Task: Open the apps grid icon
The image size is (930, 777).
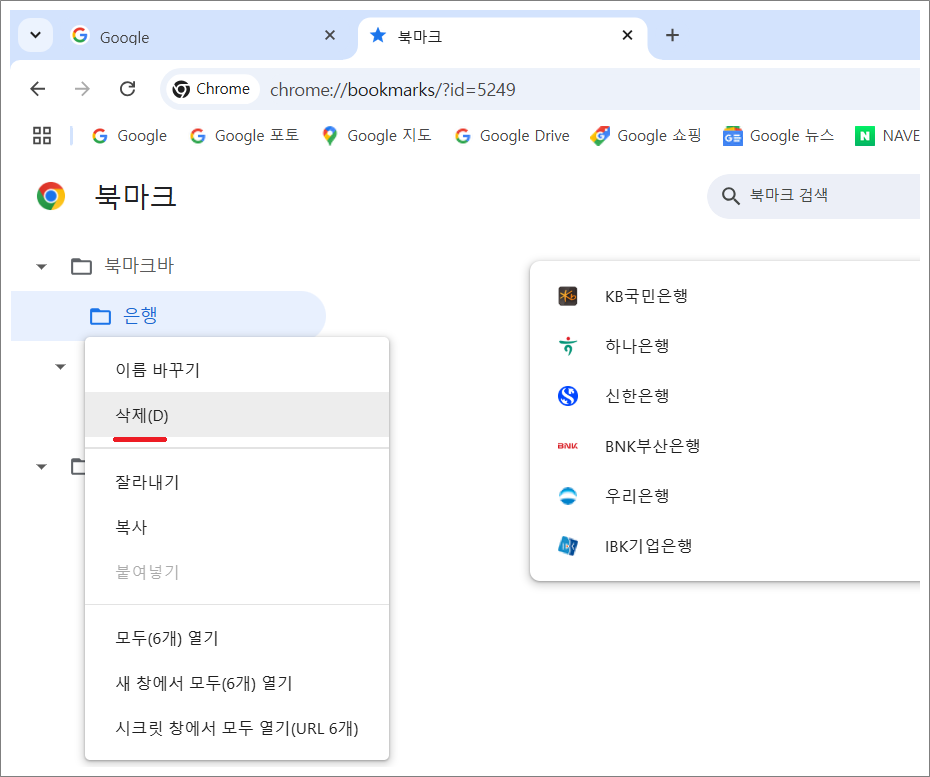Action: pyautogui.click(x=42, y=136)
